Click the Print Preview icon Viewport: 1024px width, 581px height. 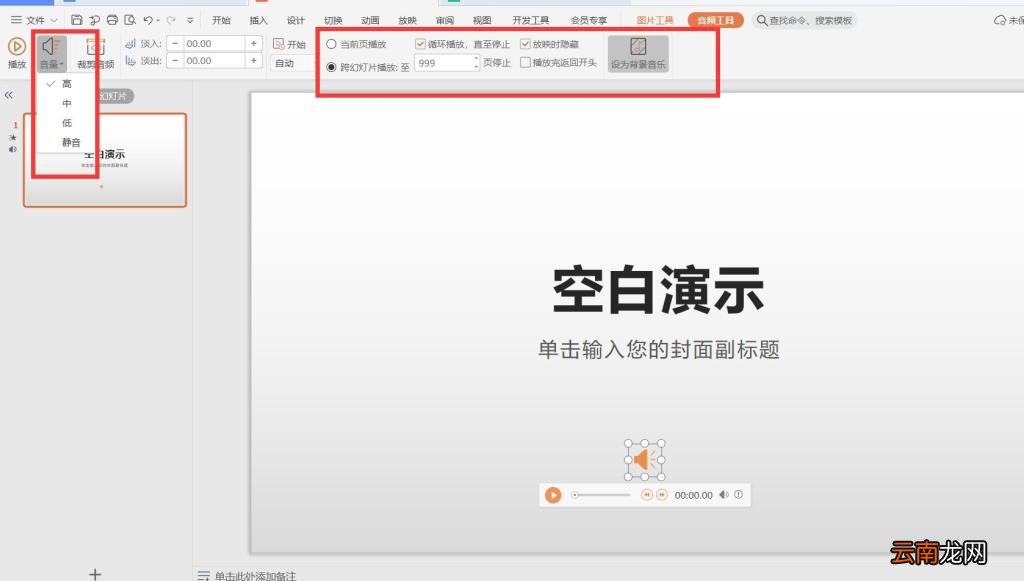tap(130, 20)
